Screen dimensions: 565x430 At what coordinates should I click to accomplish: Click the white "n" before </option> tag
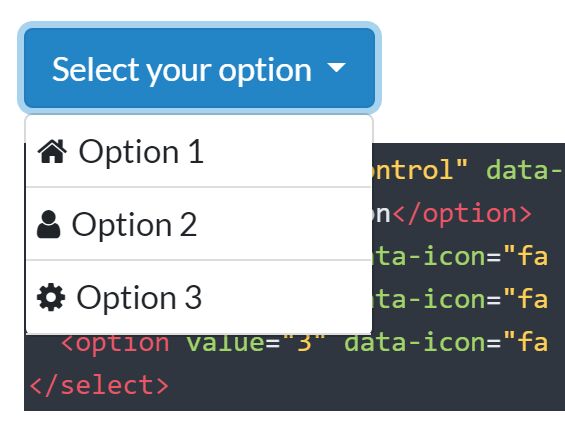(x=382, y=214)
